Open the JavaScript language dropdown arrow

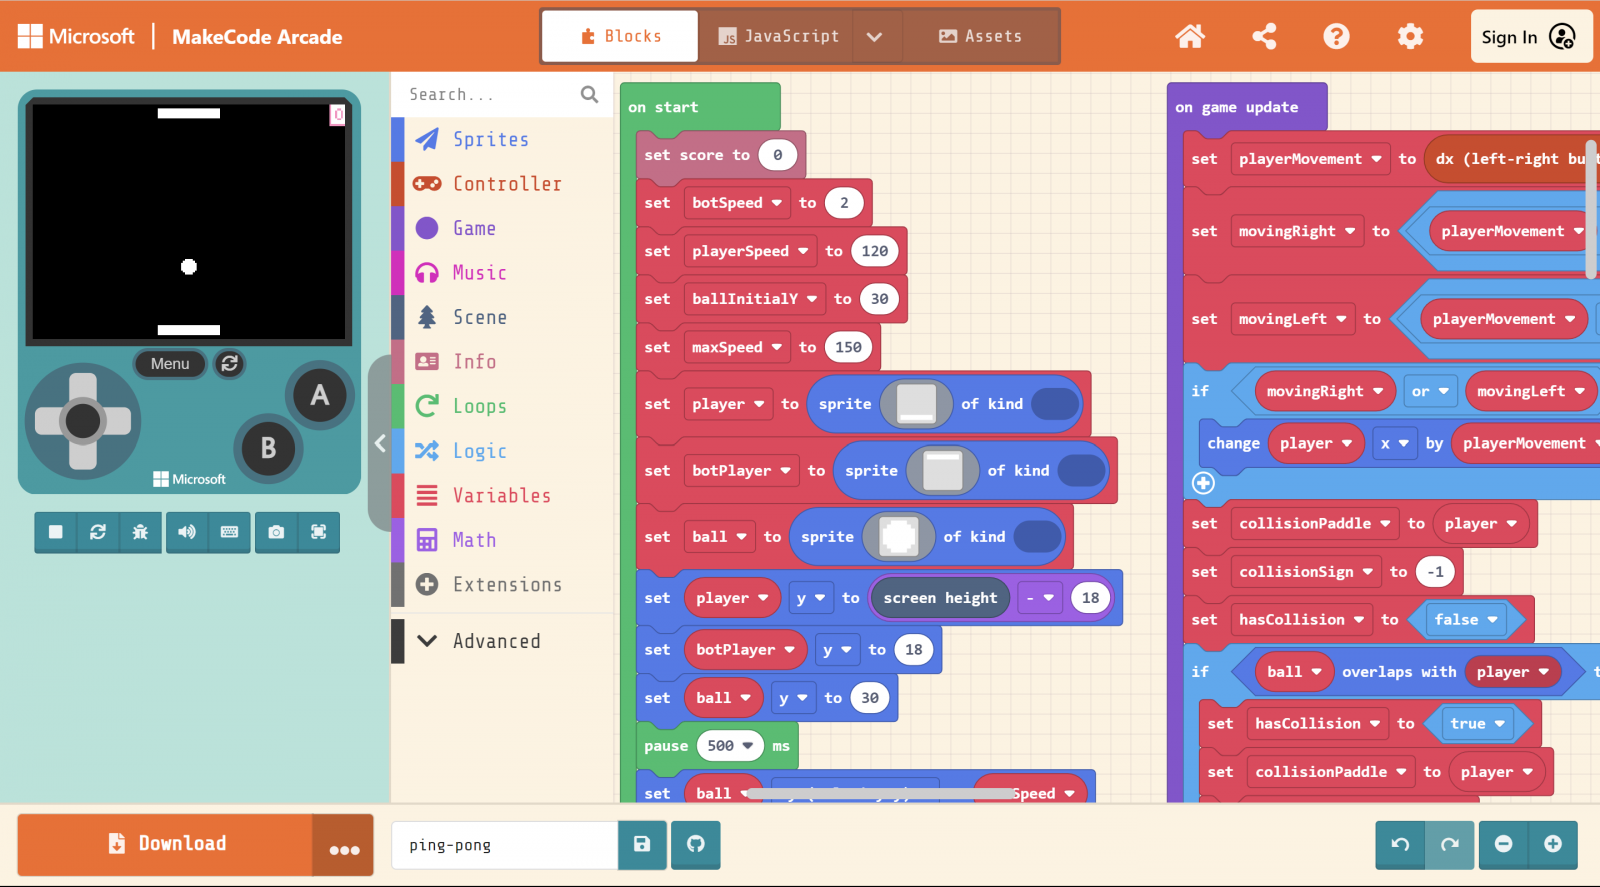click(x=874, y=37)
